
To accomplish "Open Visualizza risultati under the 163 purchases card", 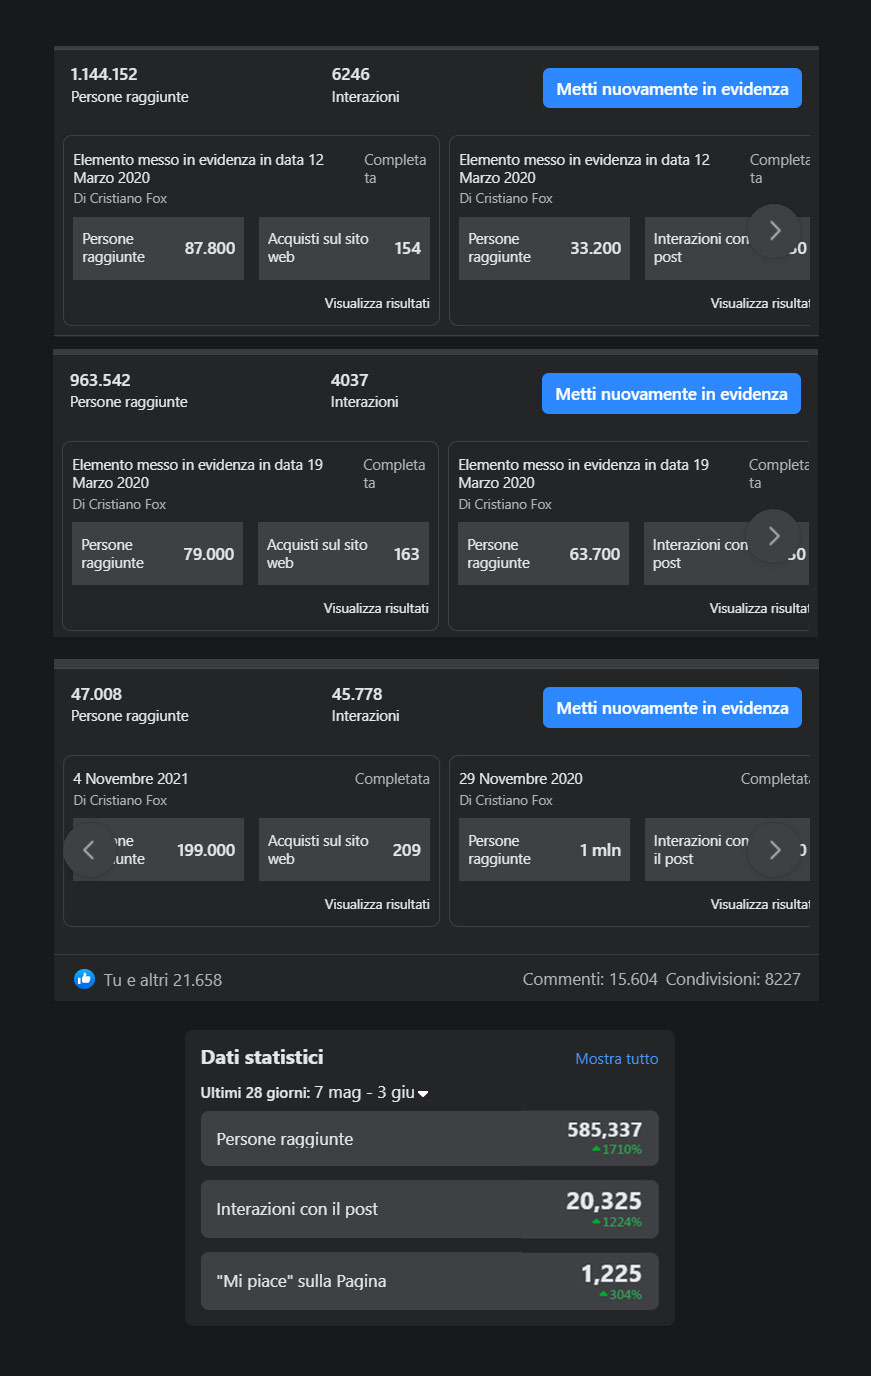I will coord(376,608).
